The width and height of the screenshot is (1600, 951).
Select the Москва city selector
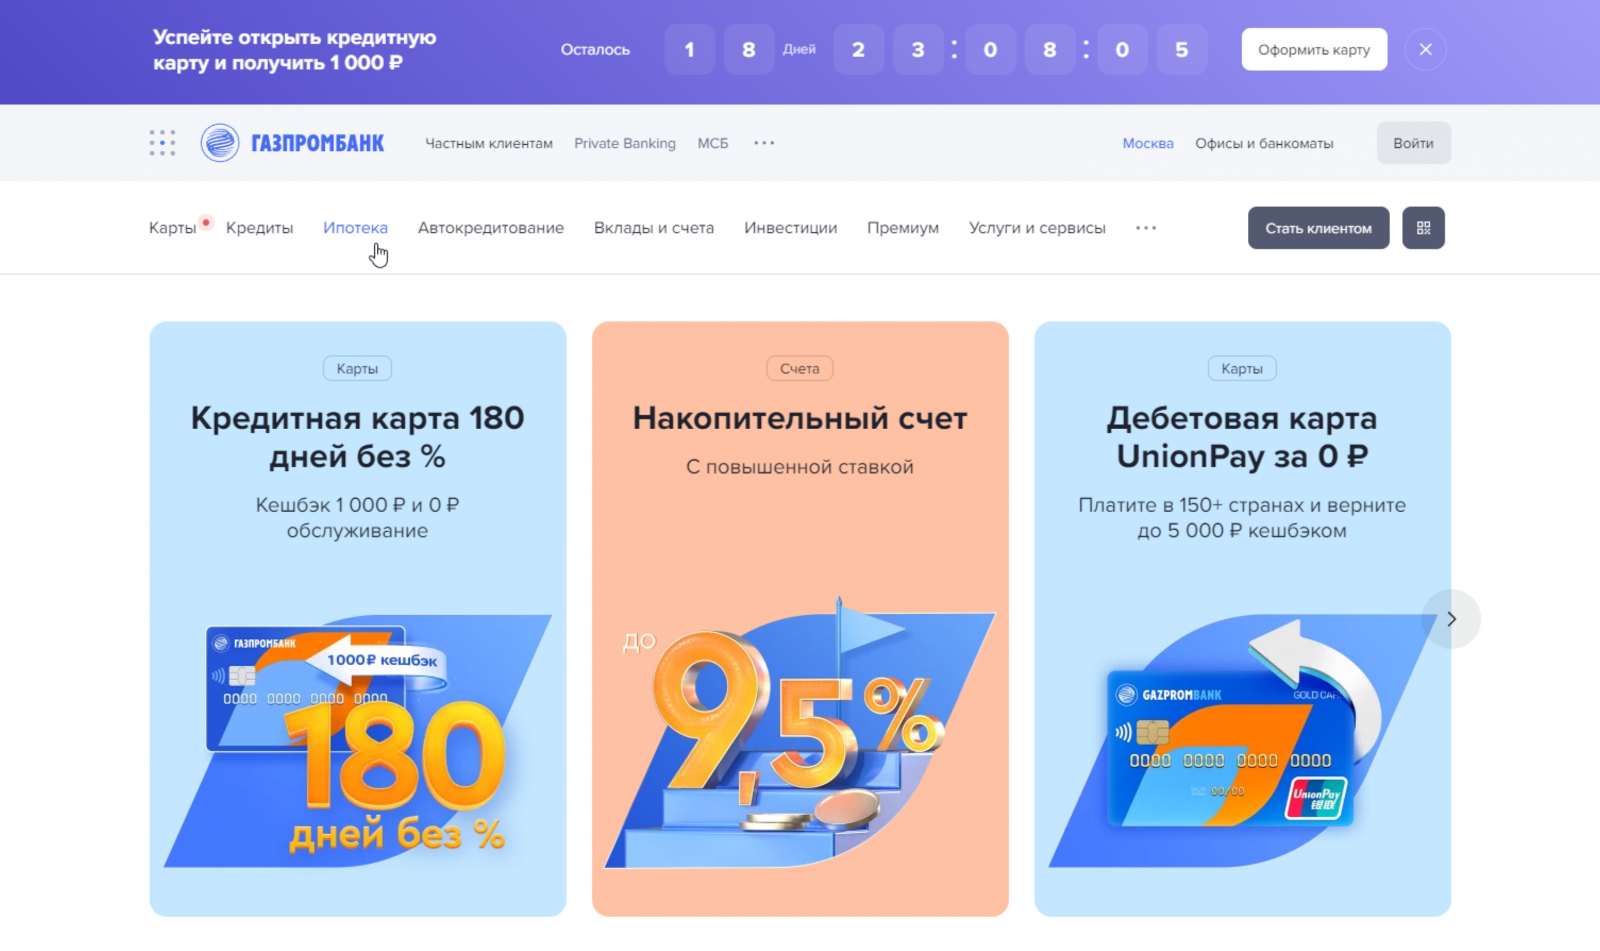(1148, 143)
